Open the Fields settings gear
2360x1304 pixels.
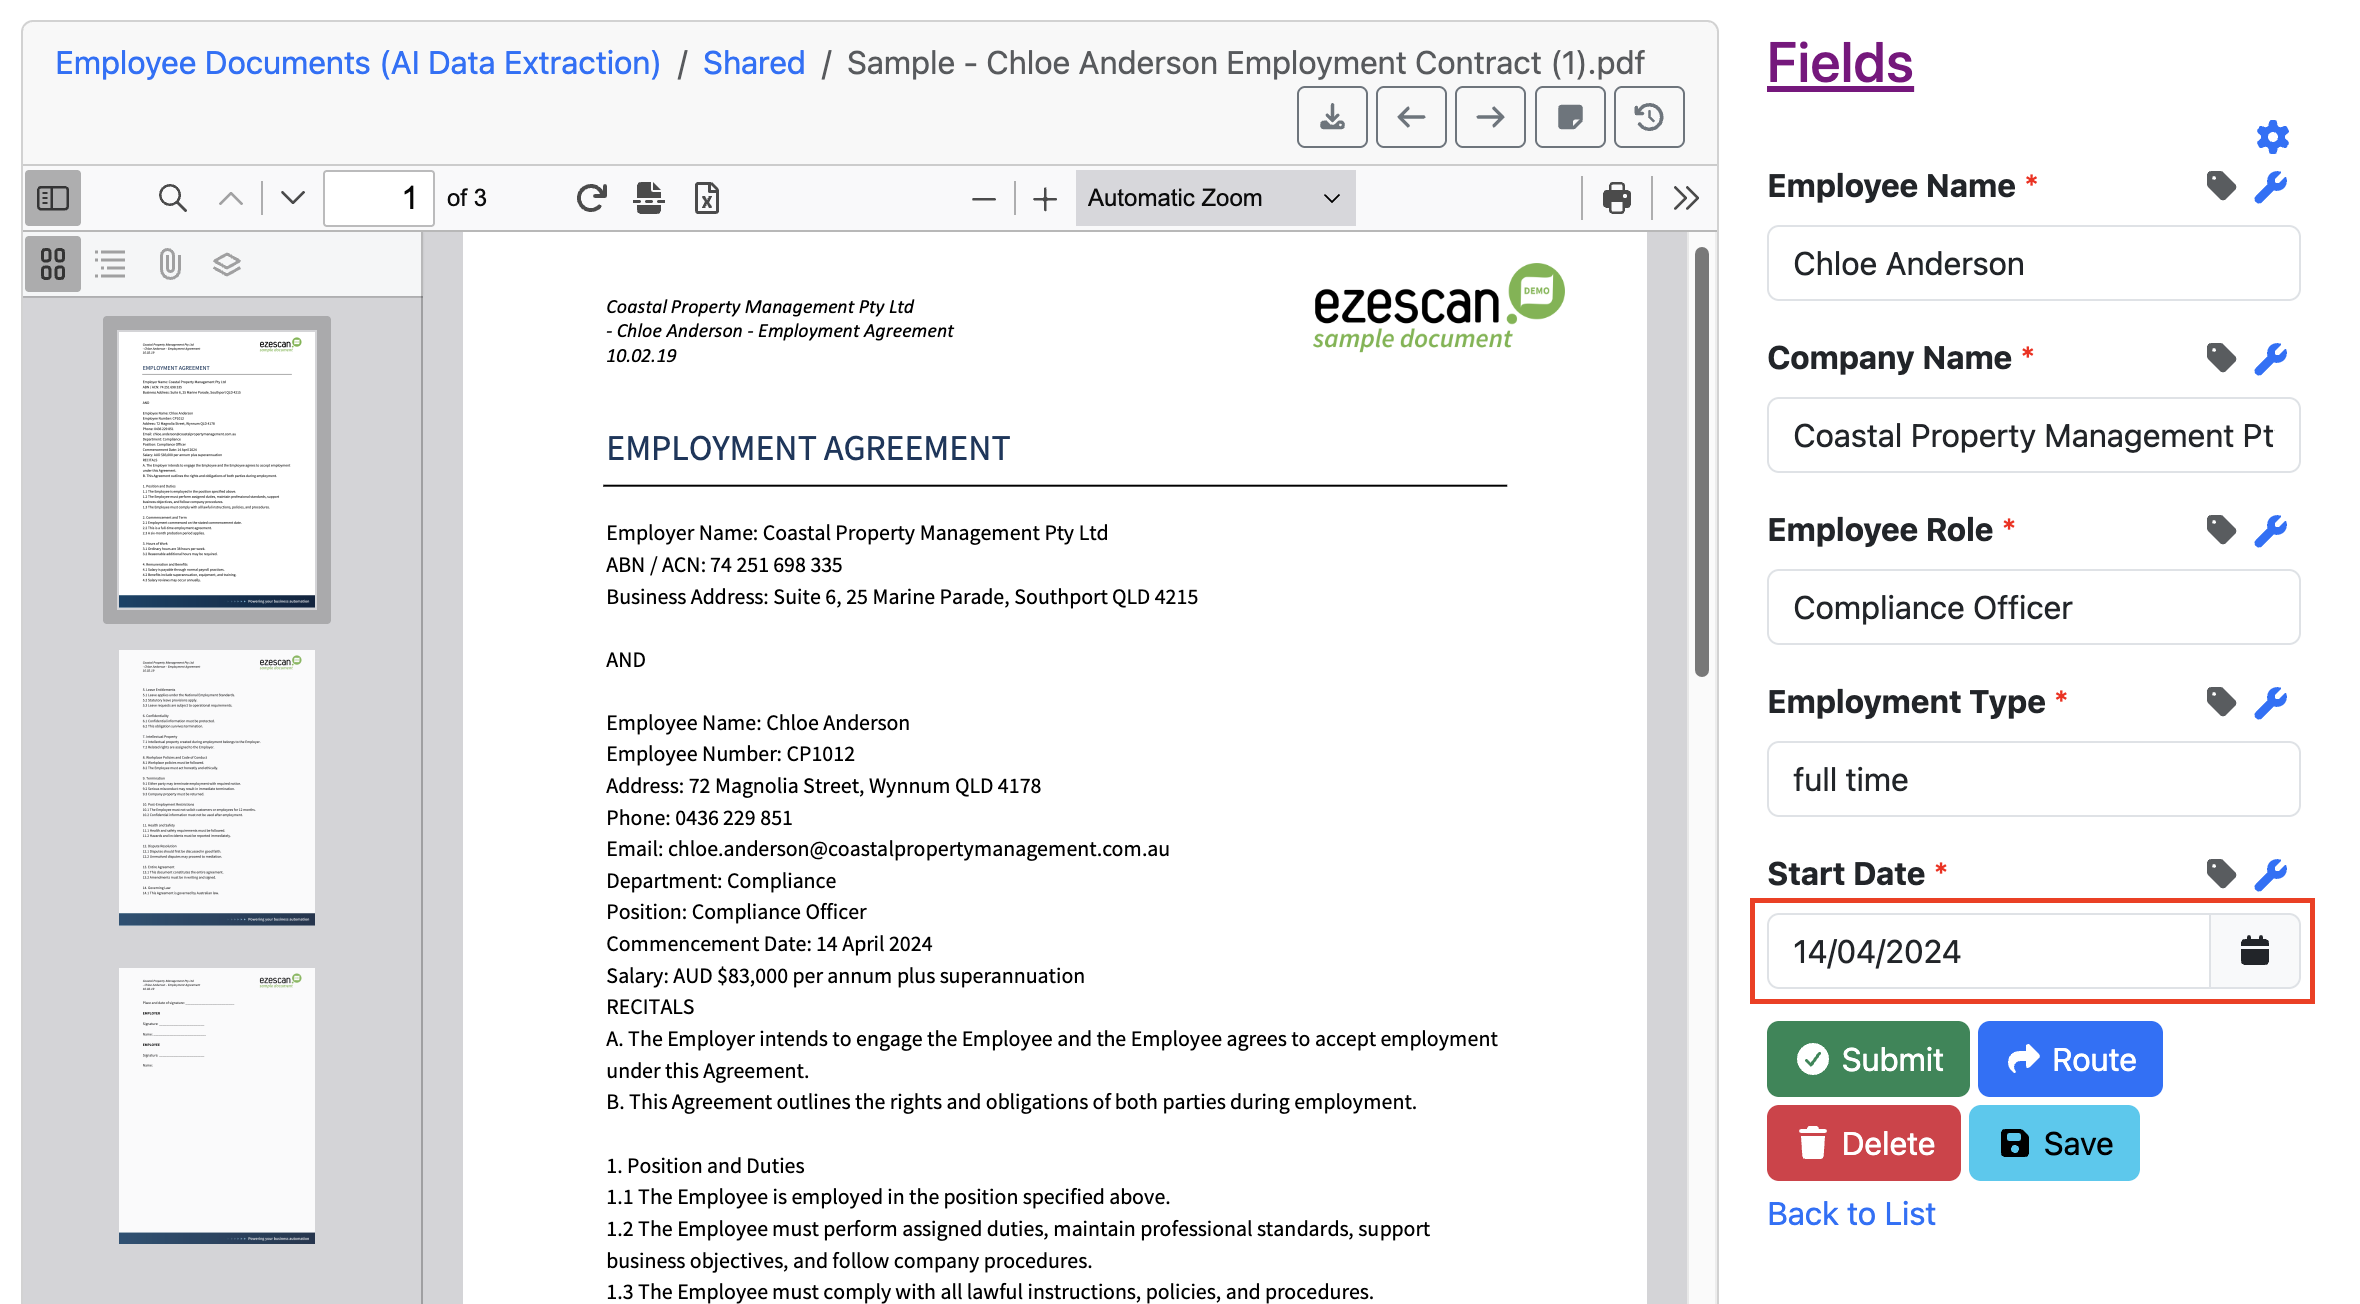click(2272, 137)
